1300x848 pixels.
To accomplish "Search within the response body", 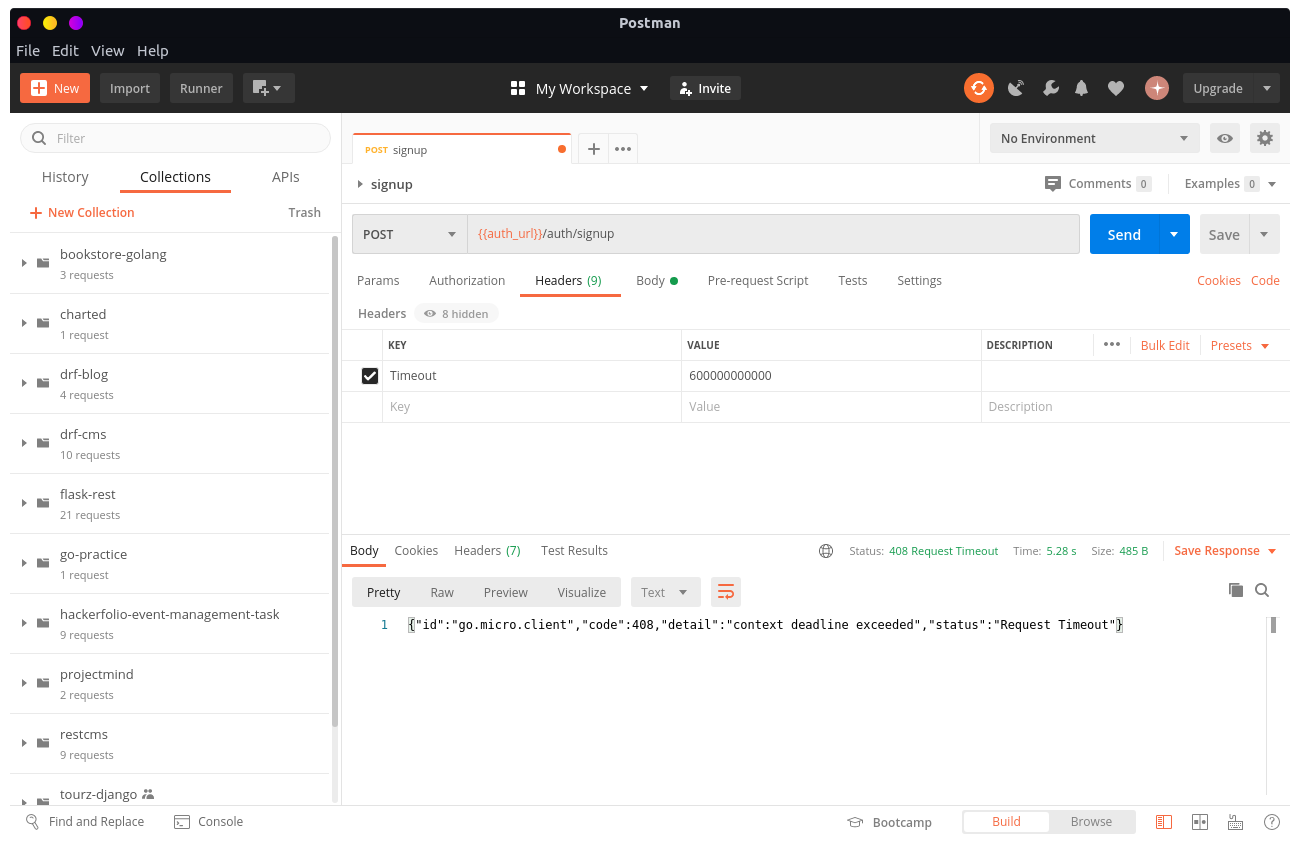I will pos(1262,590).
